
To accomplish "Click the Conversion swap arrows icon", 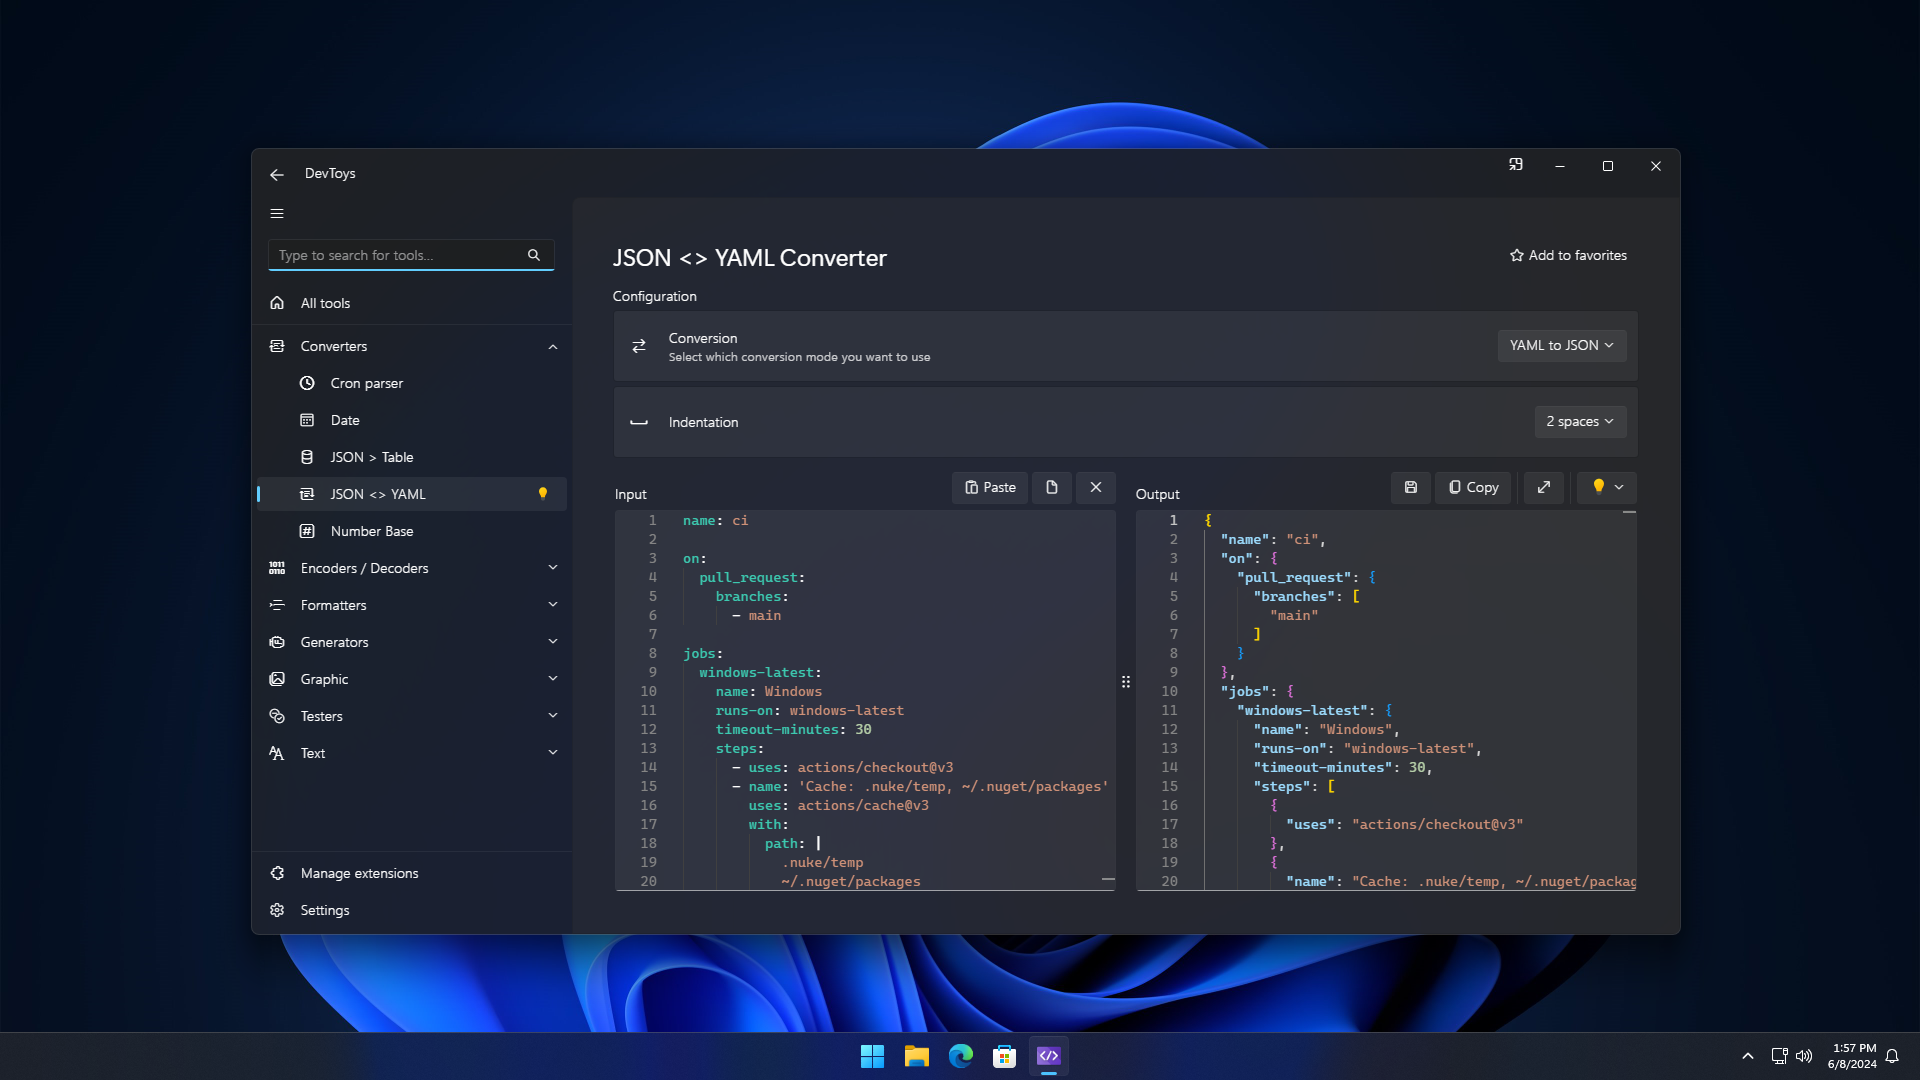I will tap(639, 346).
